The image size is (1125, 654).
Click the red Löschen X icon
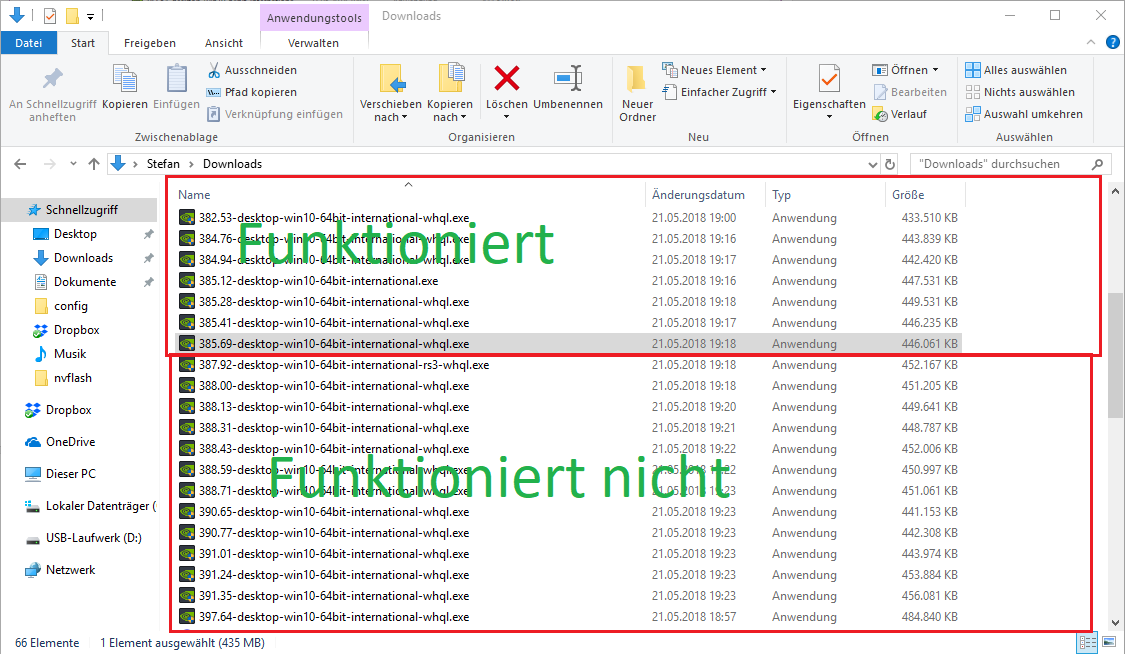pos(507,78)
